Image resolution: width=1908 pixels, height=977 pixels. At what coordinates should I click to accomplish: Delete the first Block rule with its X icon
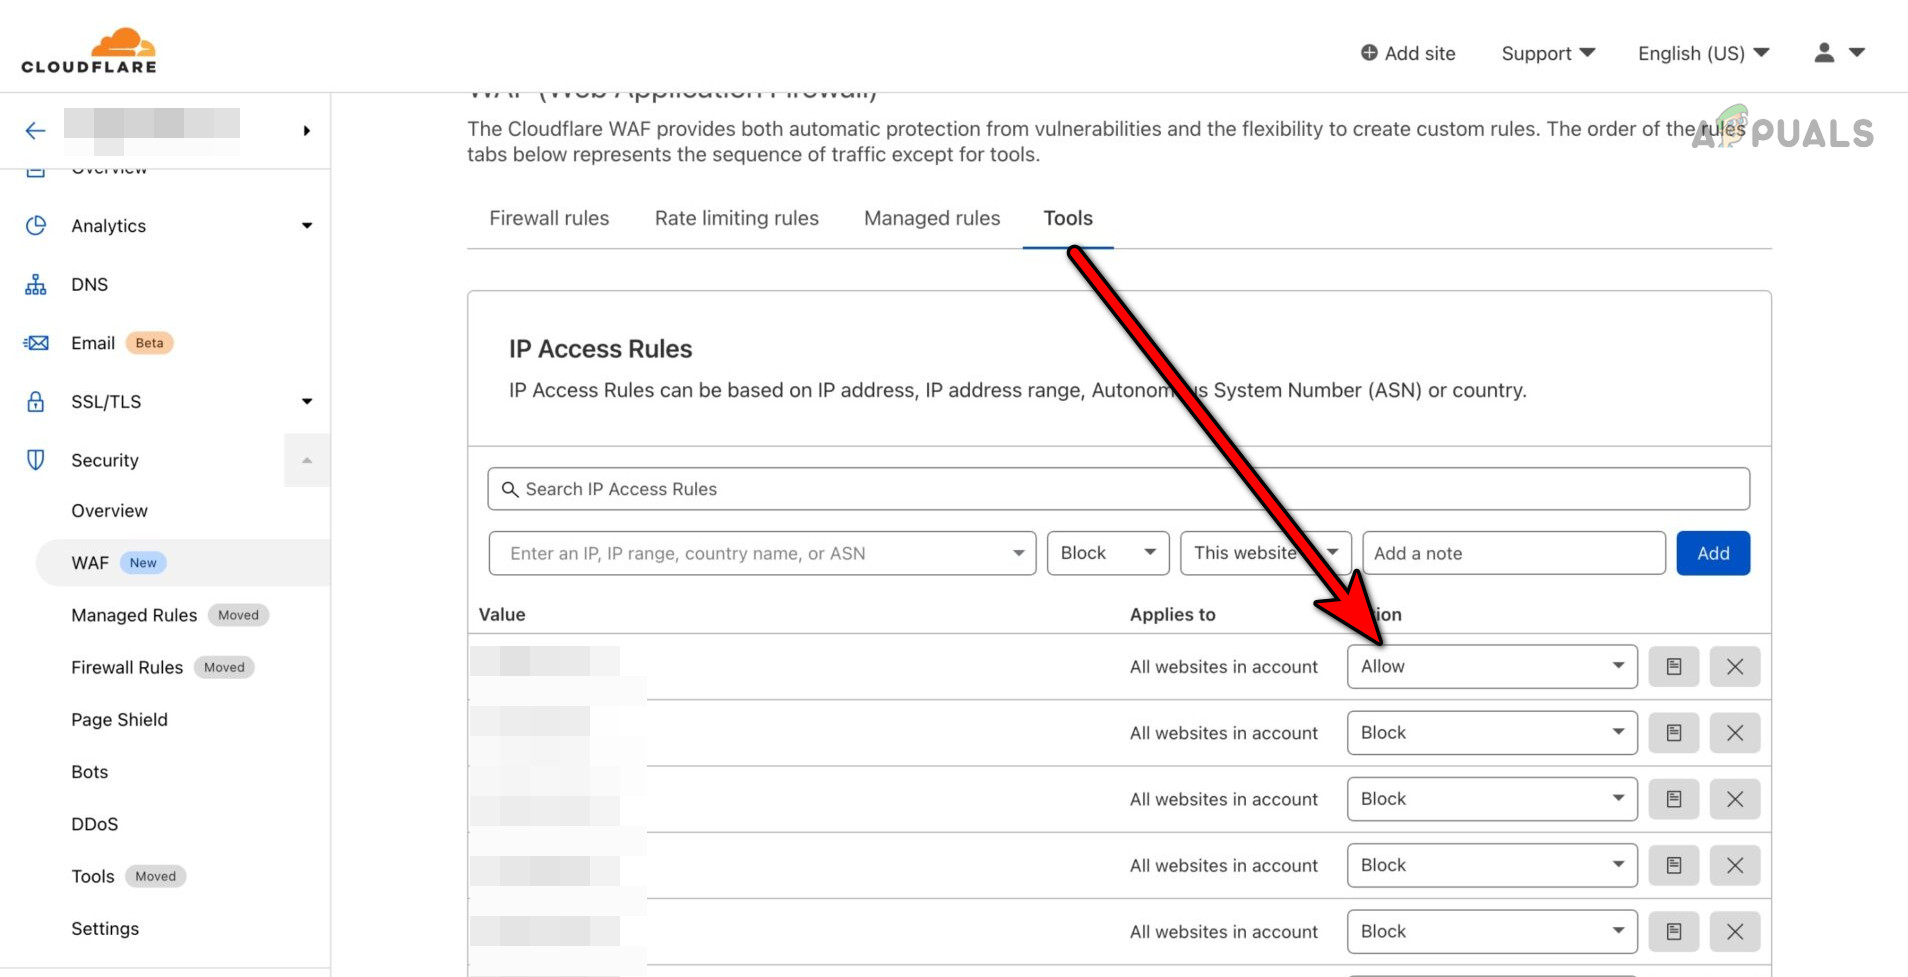click(1735, 732)
